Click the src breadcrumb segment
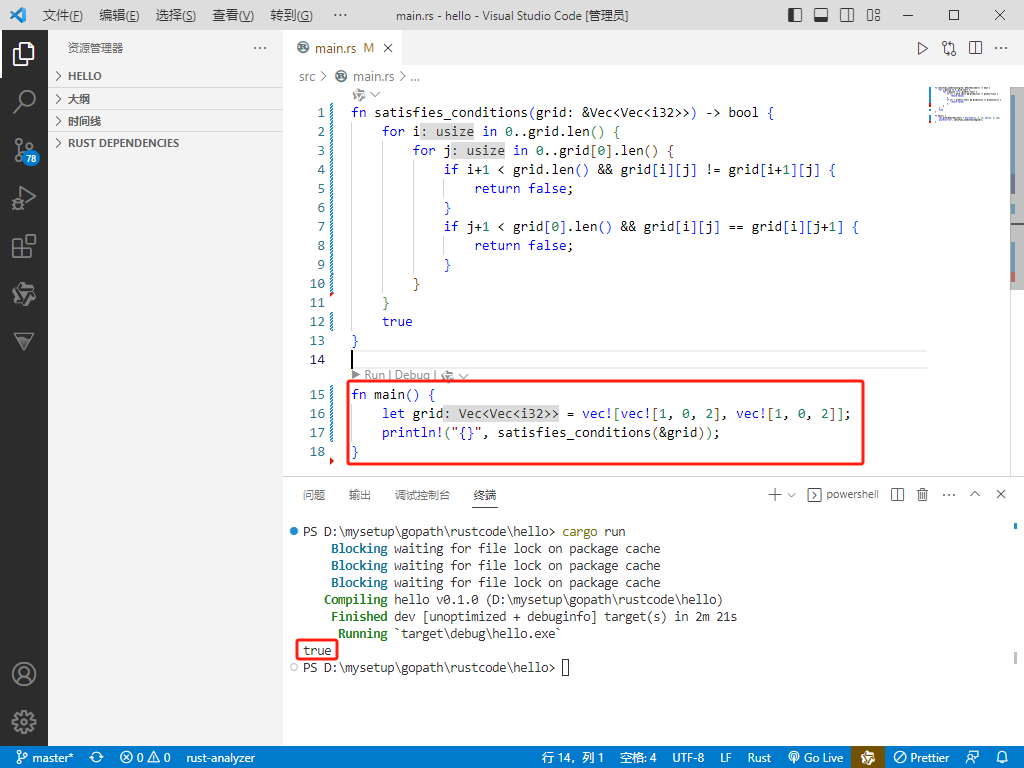The width and height of the screenshot is (1024, 768). tap(307, 76)
